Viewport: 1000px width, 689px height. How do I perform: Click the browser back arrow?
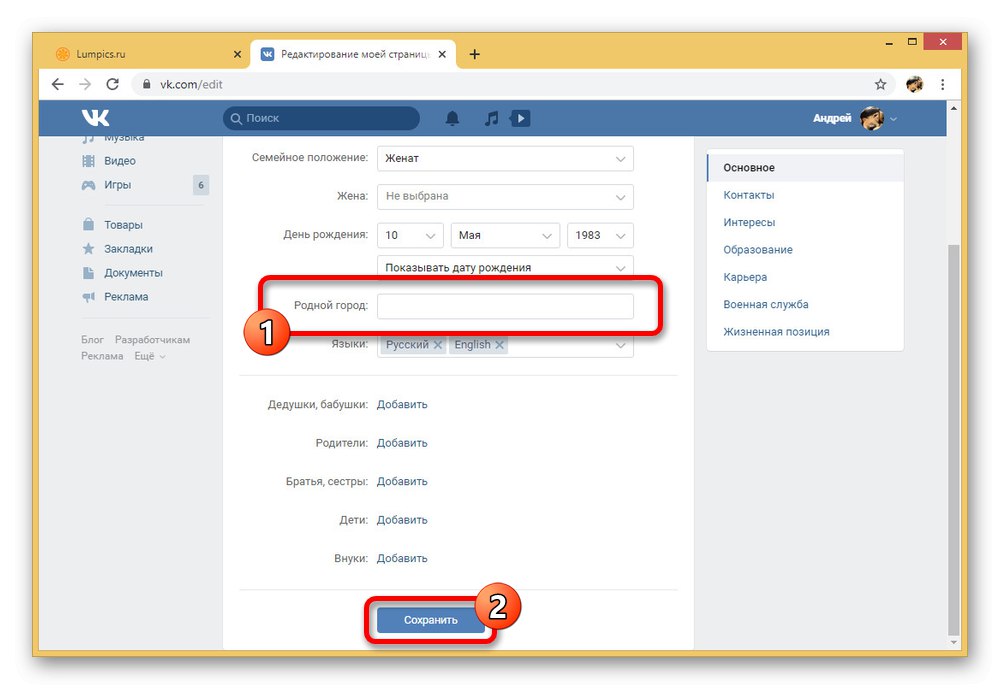pos(58,84)
